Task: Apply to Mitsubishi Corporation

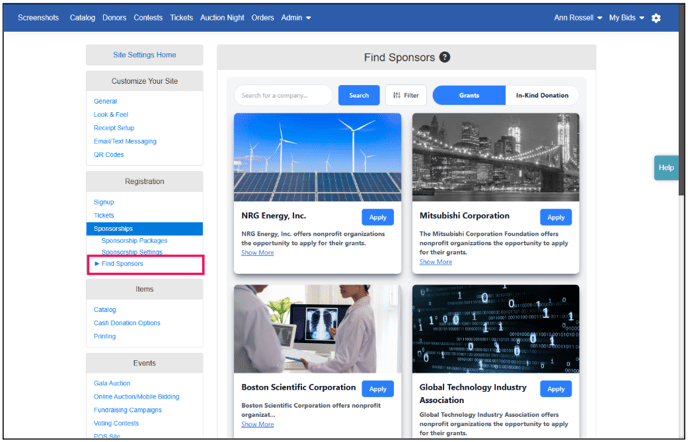Action: [555, 217]
